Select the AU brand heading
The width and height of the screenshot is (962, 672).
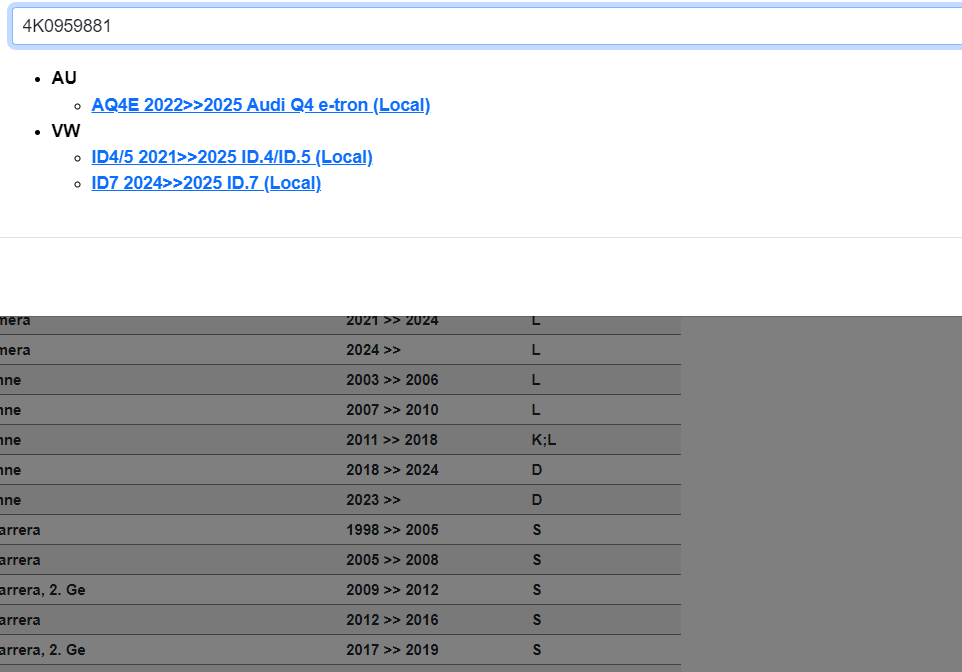click(x=64, y=78)
